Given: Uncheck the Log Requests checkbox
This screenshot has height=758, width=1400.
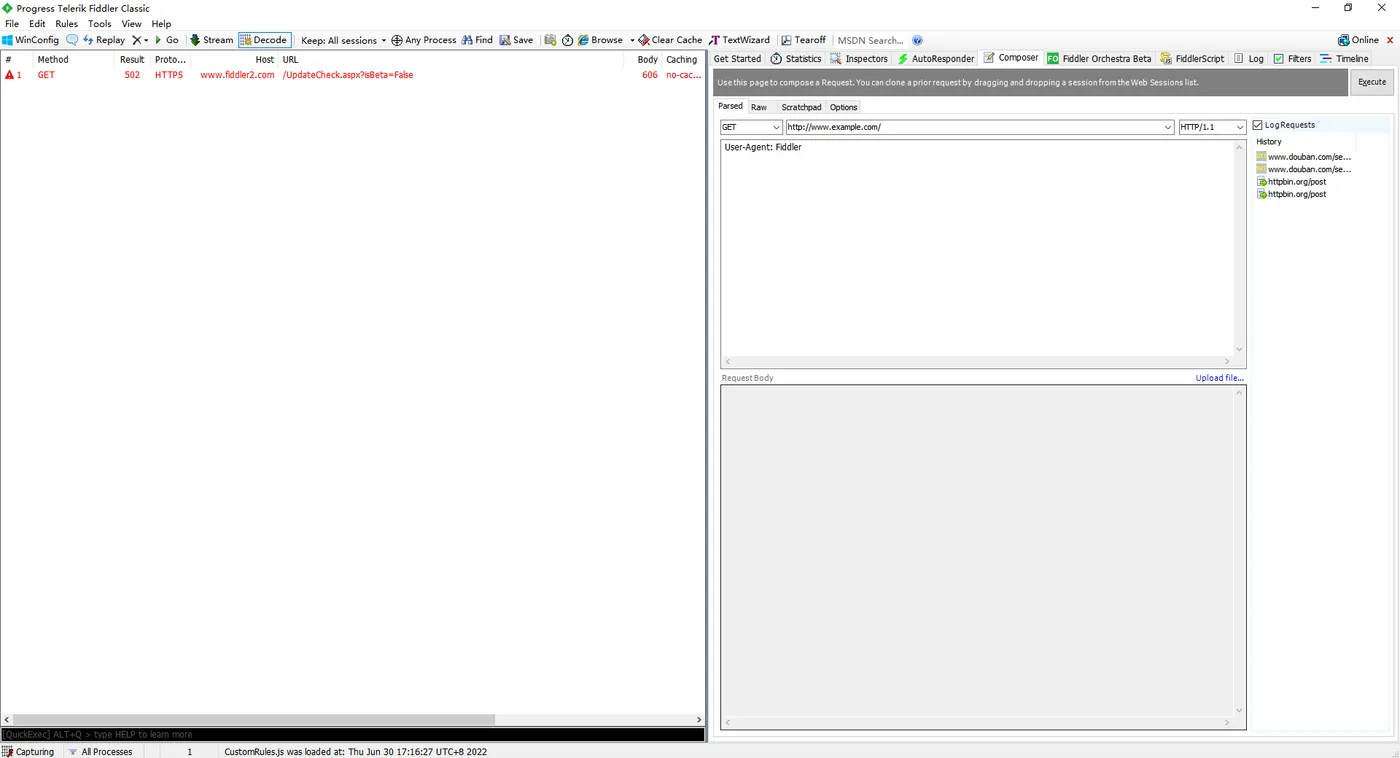Looking at the screenshot, I should click(1258, 125).
